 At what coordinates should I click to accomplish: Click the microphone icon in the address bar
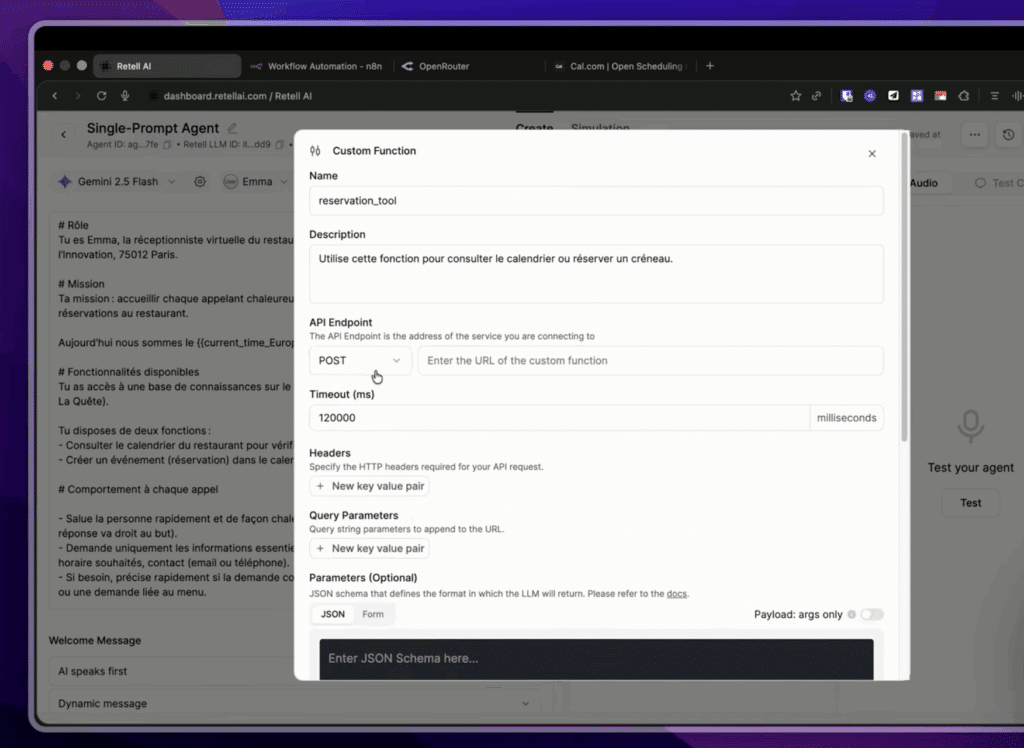coord(124,96)
